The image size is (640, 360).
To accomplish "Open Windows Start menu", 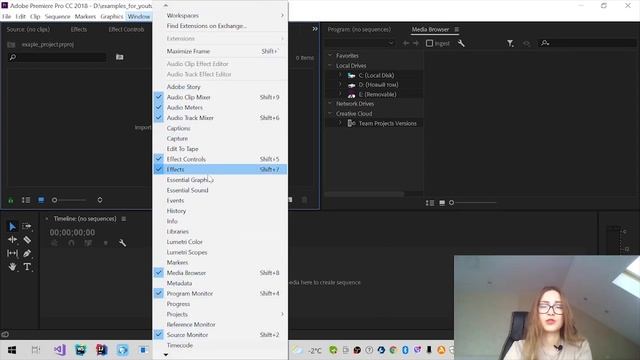I will click(x=12, y=350).
